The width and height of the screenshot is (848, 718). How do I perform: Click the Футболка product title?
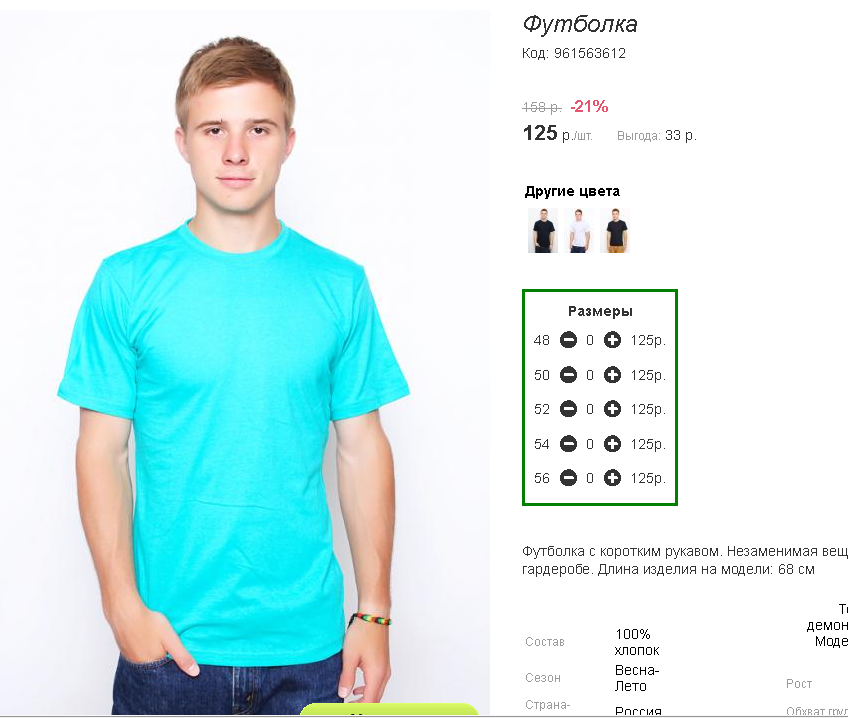click(580, 24)
